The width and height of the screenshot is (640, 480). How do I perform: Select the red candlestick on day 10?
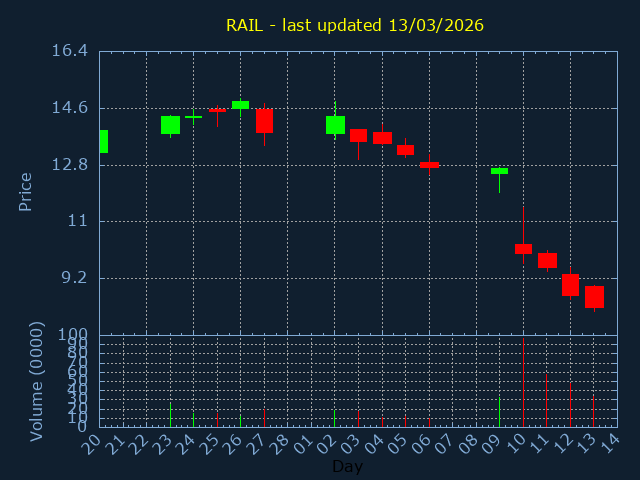[x=523, y=249]
